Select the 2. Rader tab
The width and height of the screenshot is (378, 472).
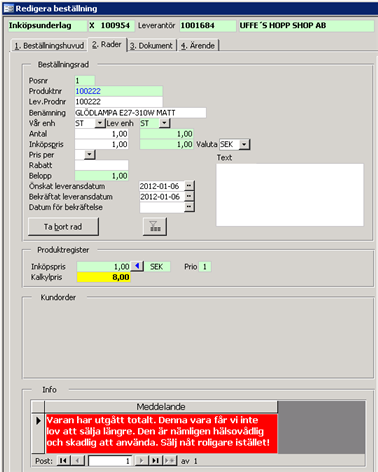(x=107, y=44)
